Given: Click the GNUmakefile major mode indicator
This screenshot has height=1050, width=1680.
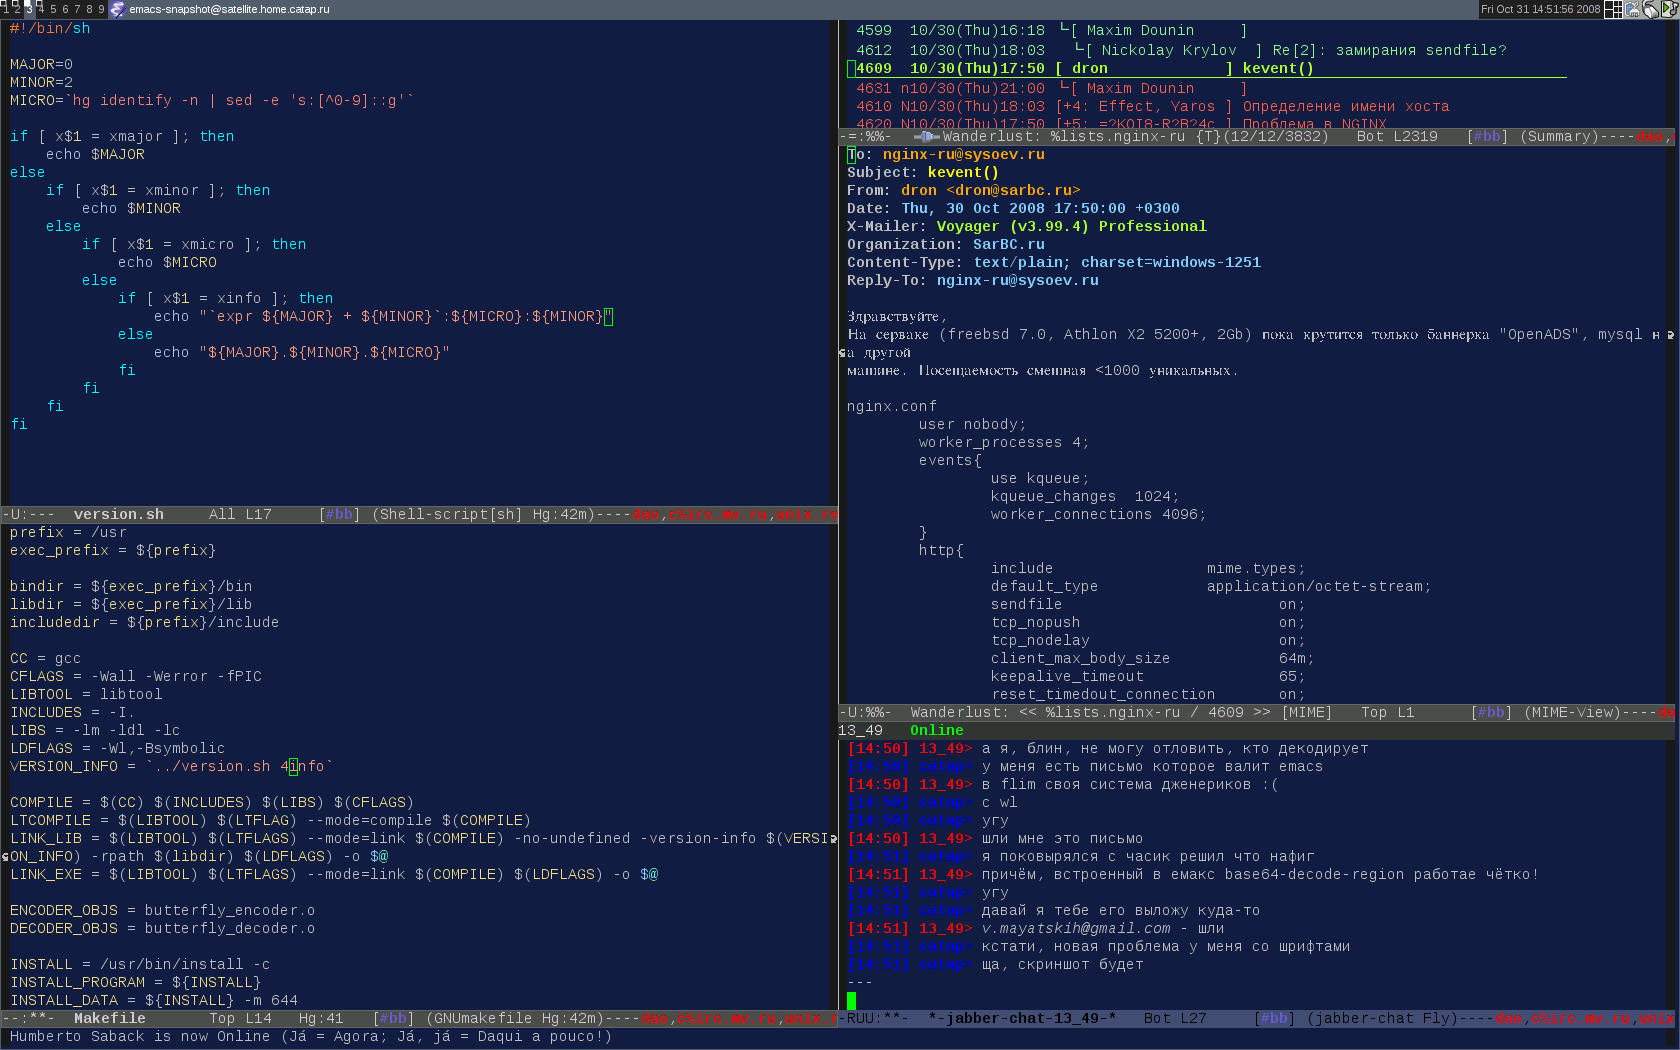Looking at the screenshot, I should (x=483, y=1018).
